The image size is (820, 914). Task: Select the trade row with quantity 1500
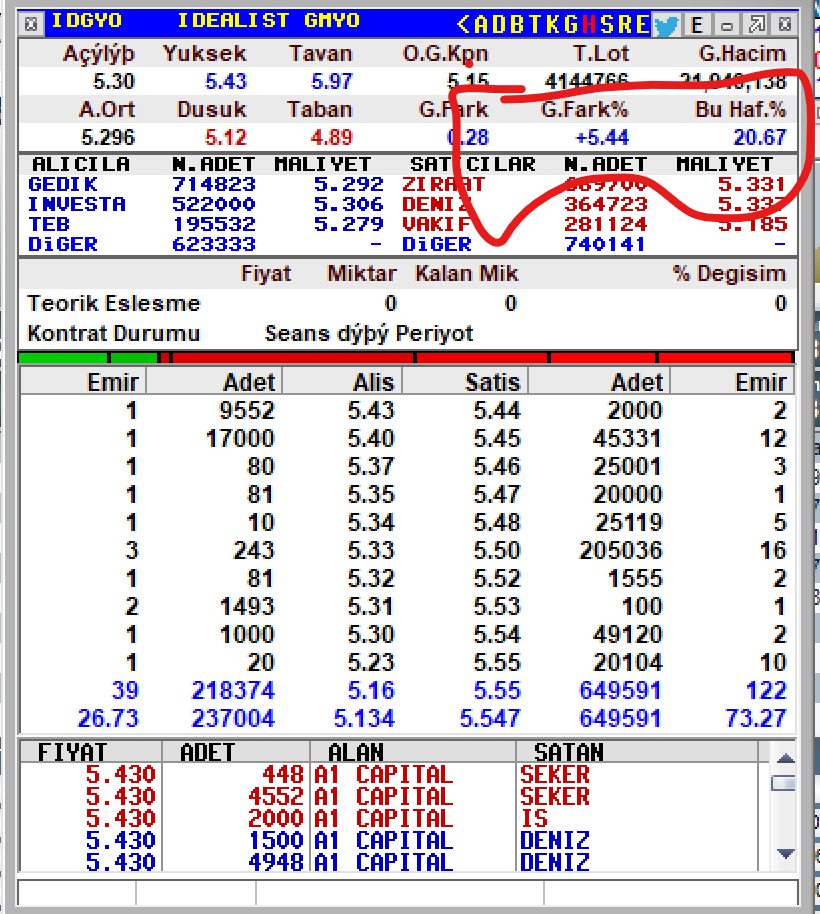389,841
